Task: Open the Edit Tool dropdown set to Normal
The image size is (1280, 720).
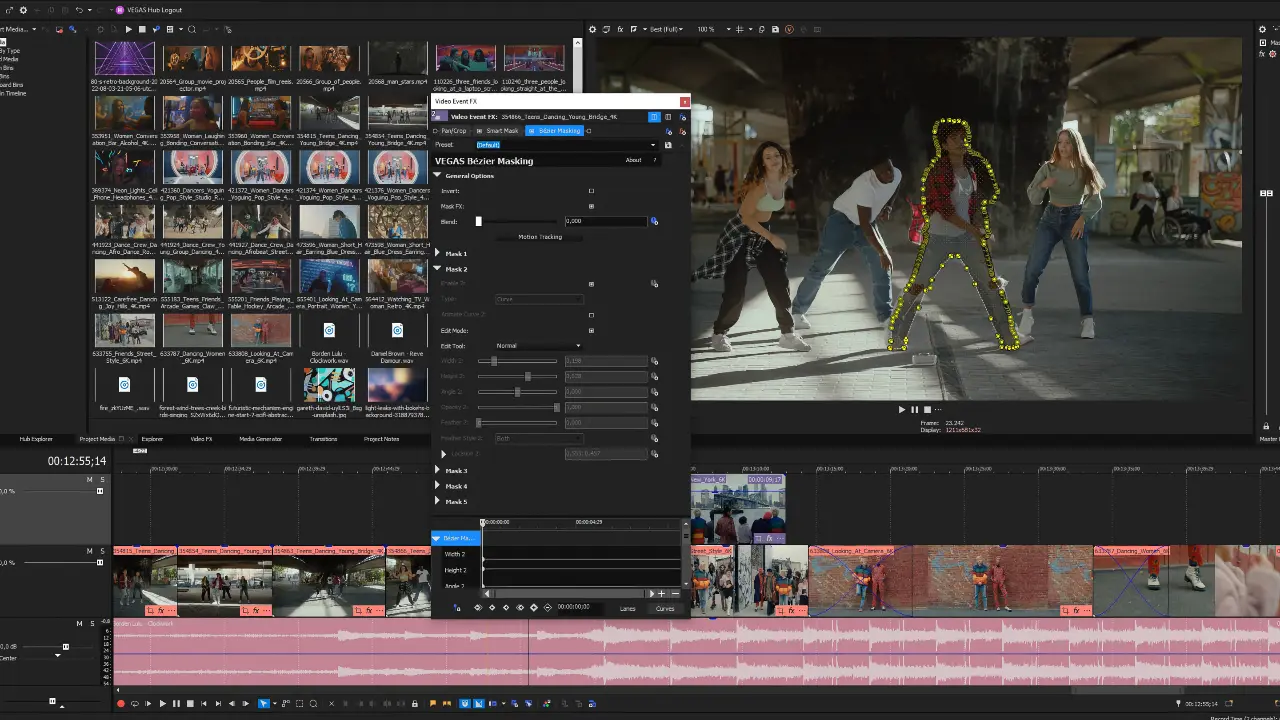Action: (x=538, y=346)
